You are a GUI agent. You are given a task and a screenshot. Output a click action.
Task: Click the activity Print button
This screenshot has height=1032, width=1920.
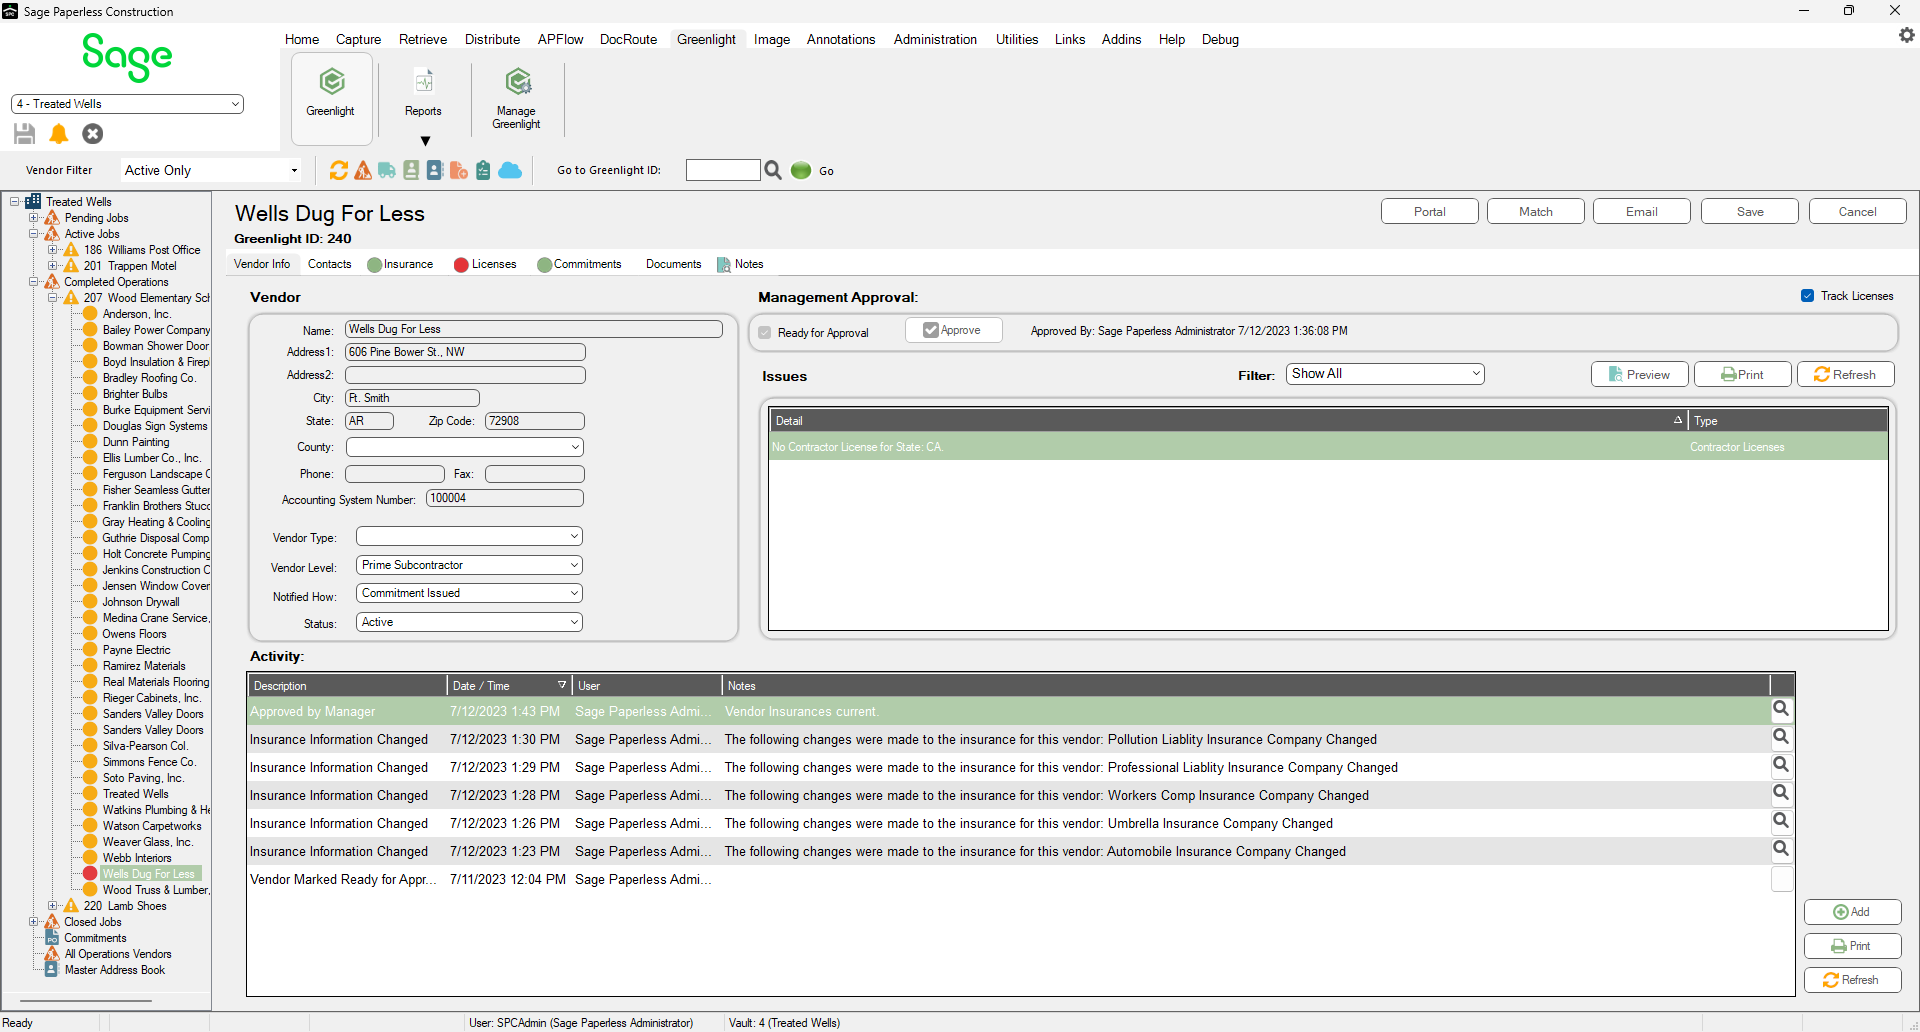(x=1853, y=946)
